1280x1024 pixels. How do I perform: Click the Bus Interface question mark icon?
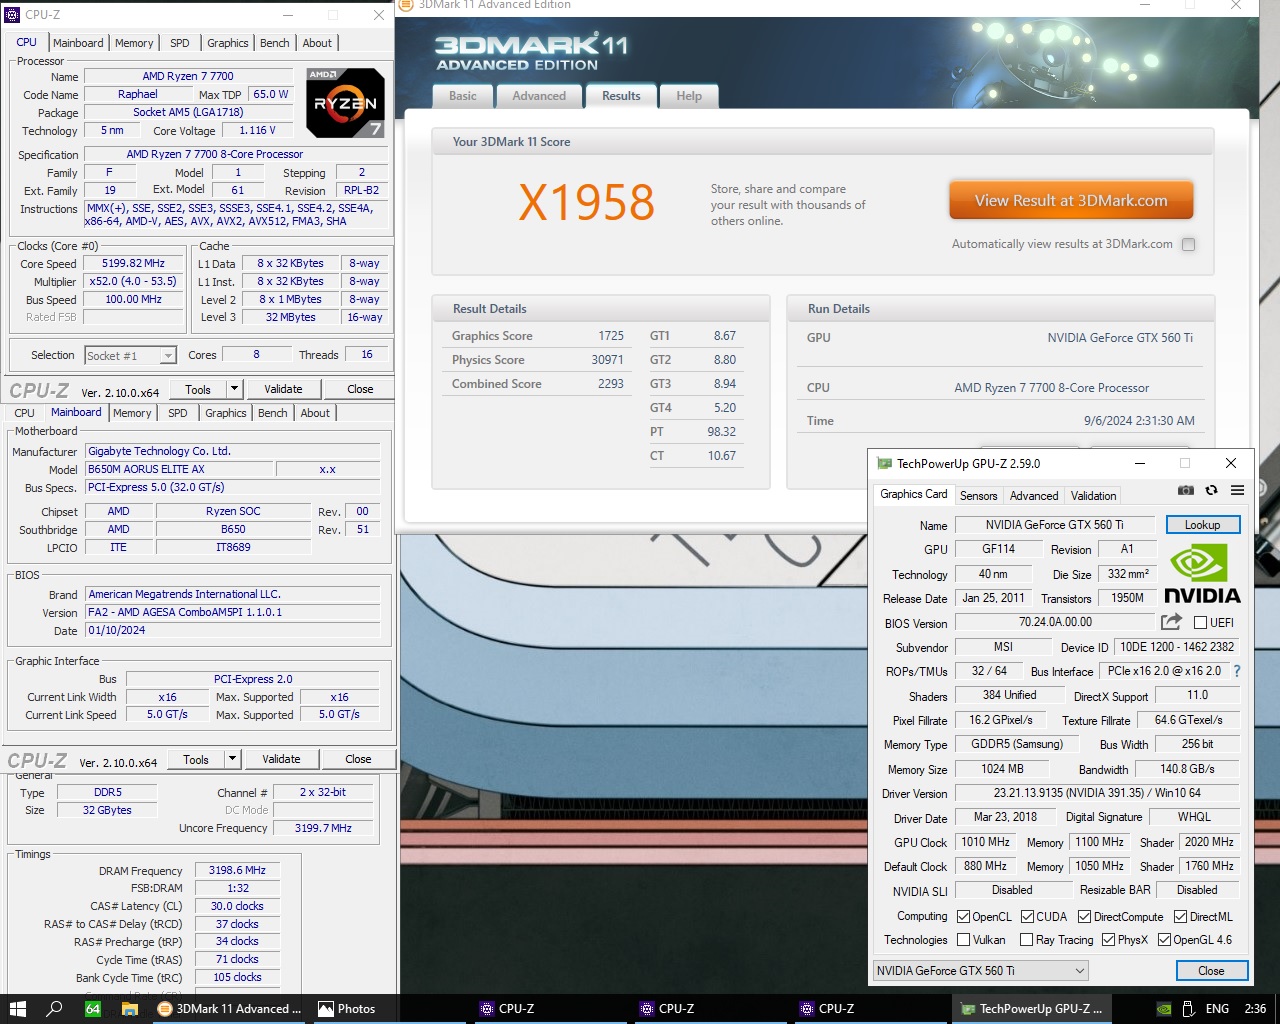[x=1236, y=671]
